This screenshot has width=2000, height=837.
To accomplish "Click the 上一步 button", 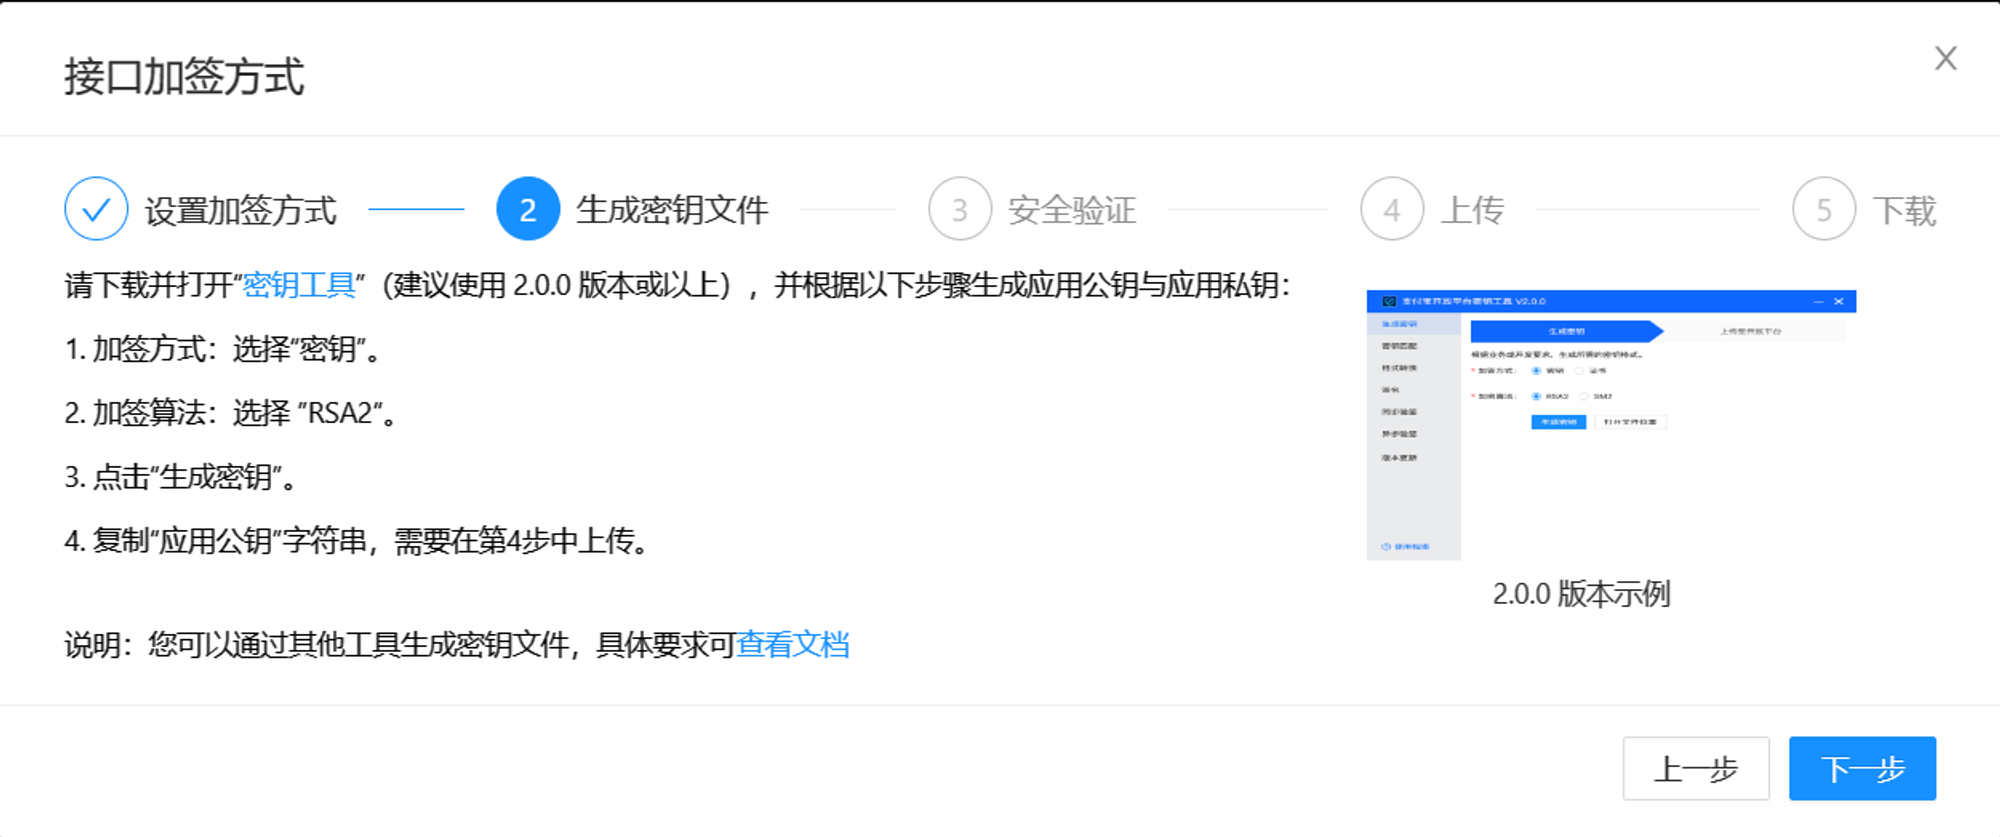I will pyautogui.click(x=1696, y=768).
